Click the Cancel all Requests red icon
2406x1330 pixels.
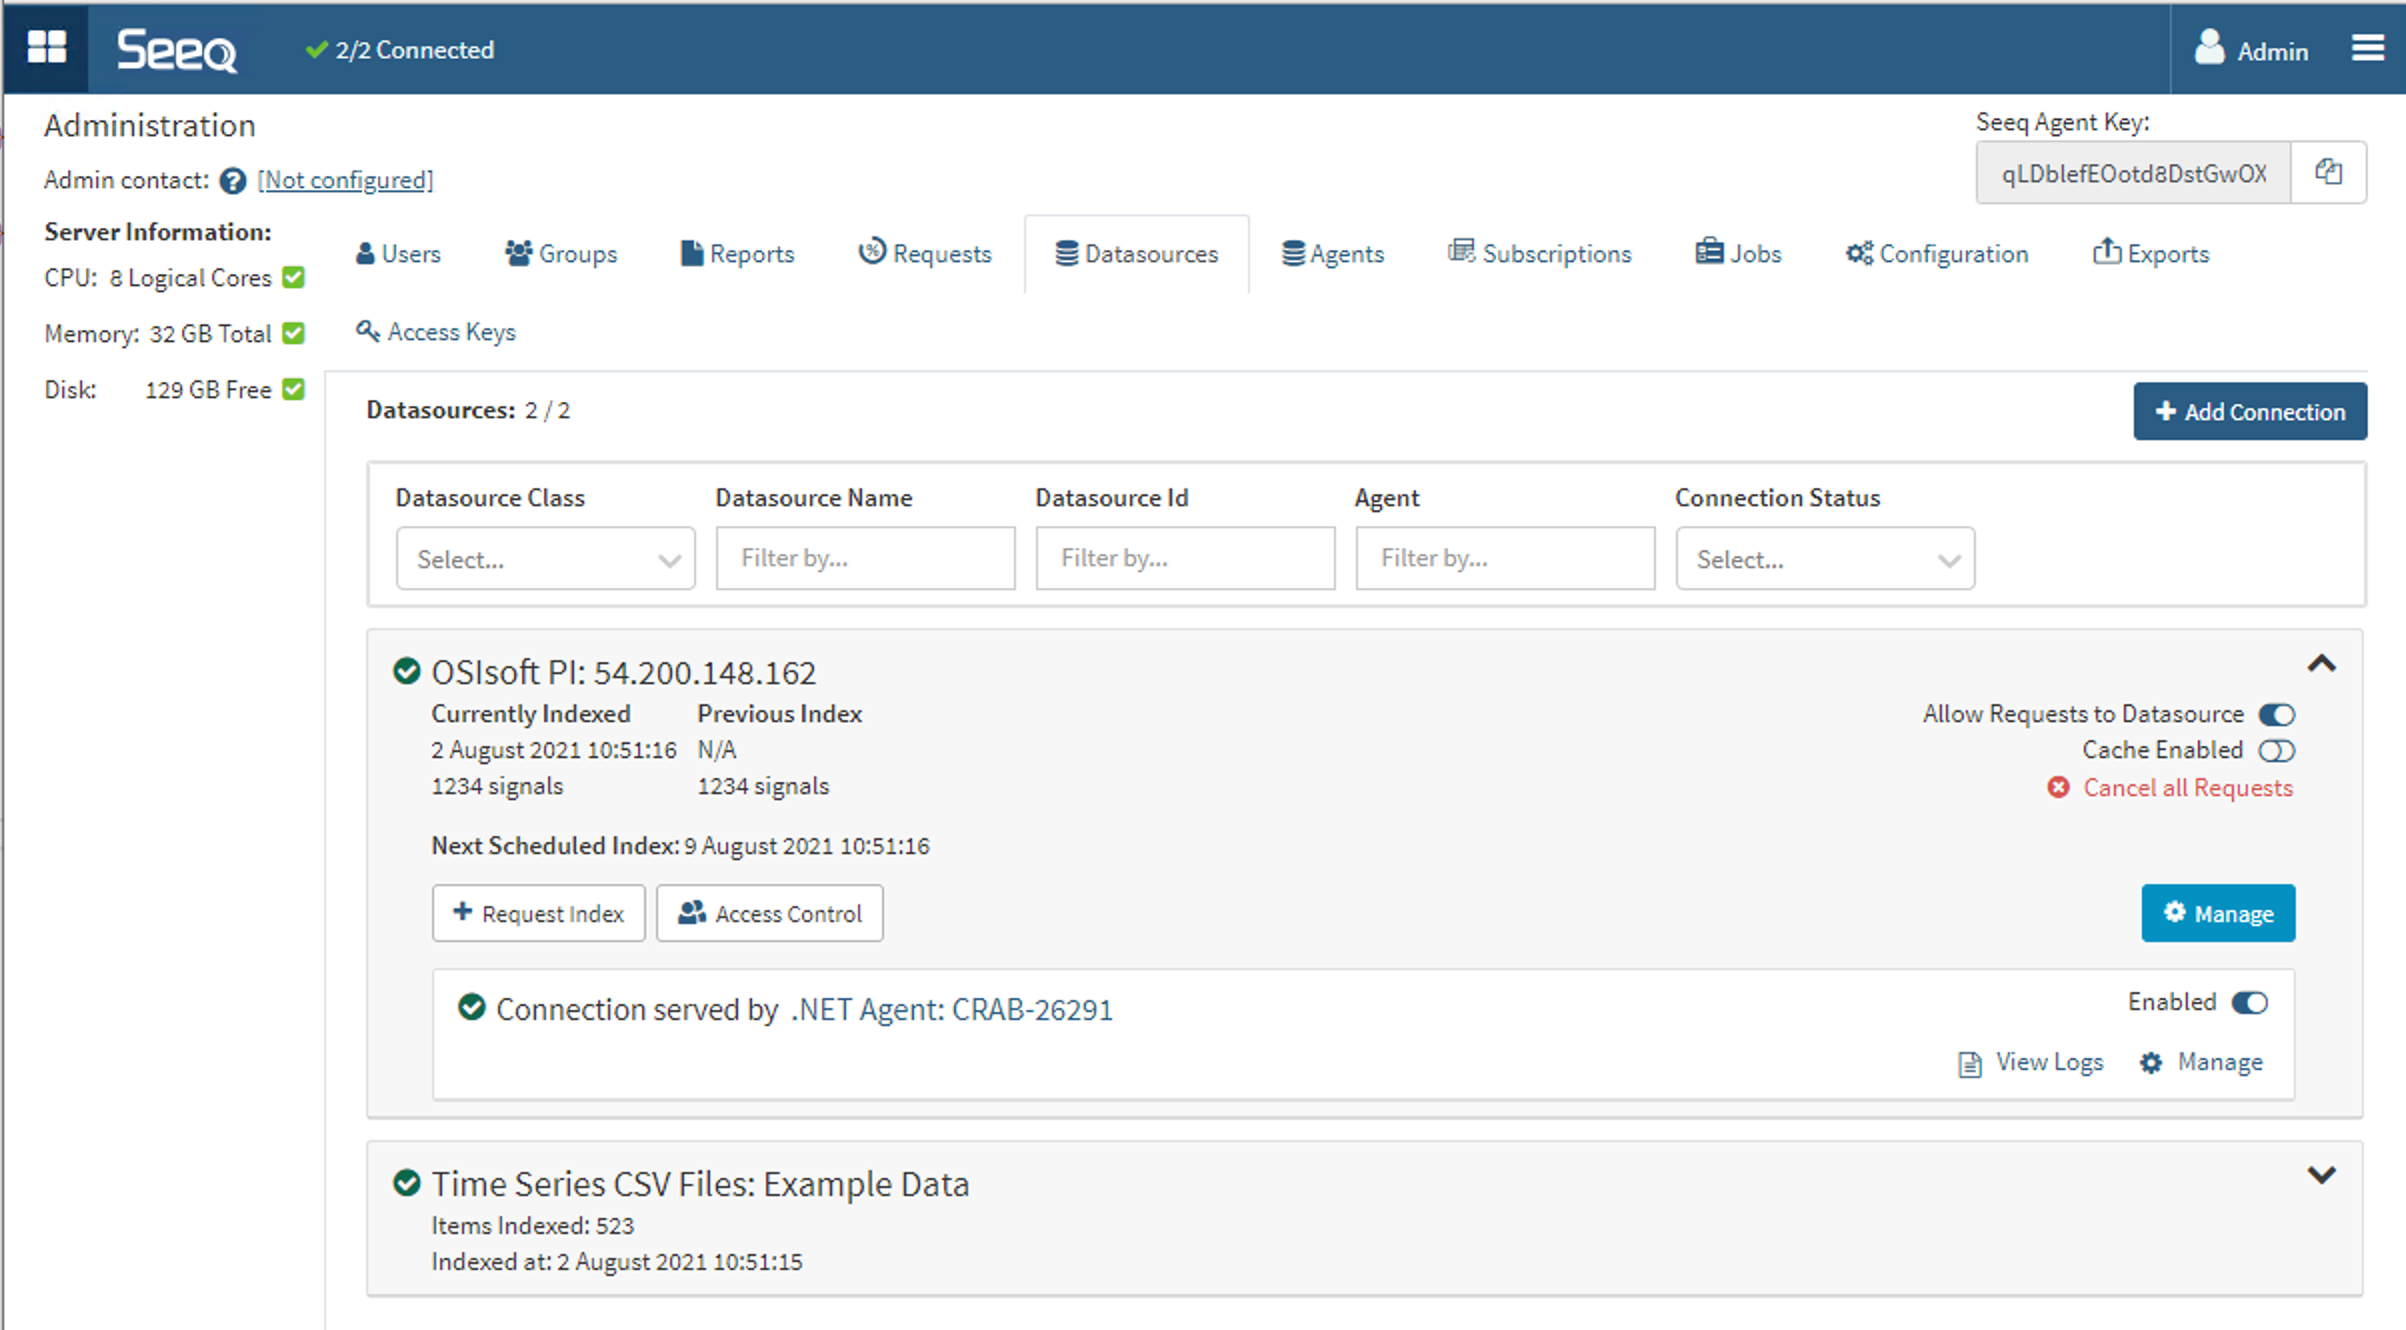click(x=2058, y=788)
